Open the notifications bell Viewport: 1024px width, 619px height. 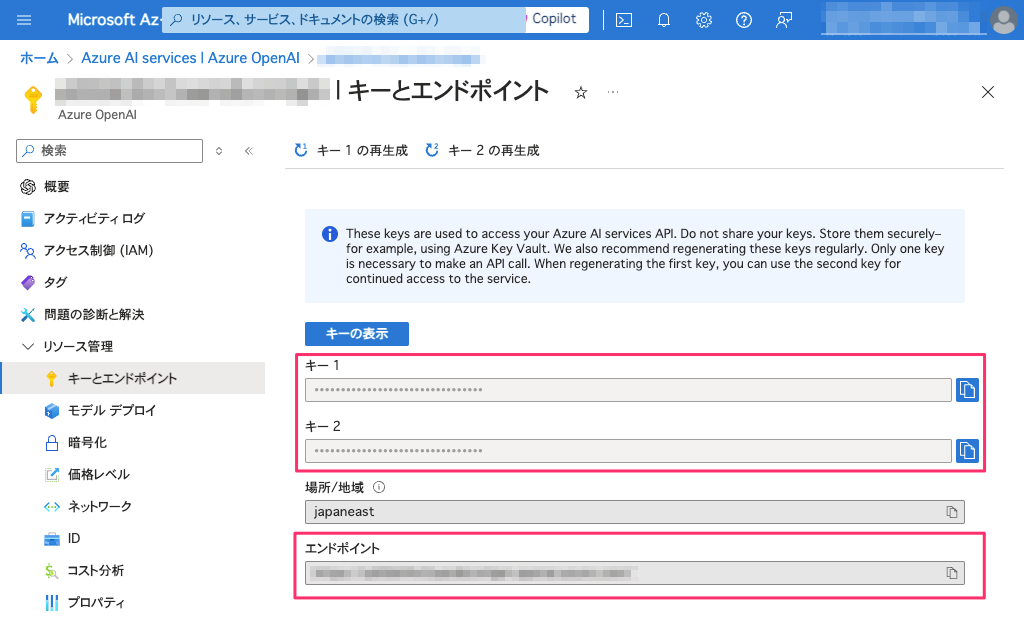click(664, 20)
